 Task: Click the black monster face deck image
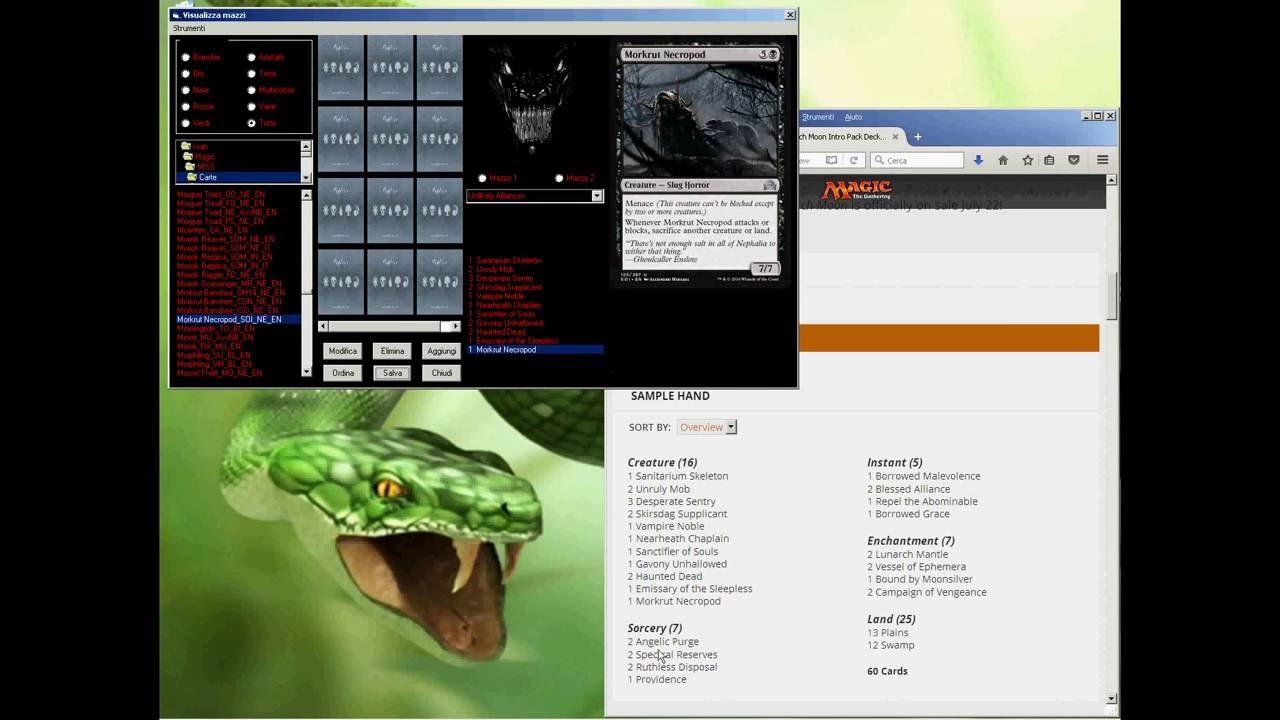531,99
